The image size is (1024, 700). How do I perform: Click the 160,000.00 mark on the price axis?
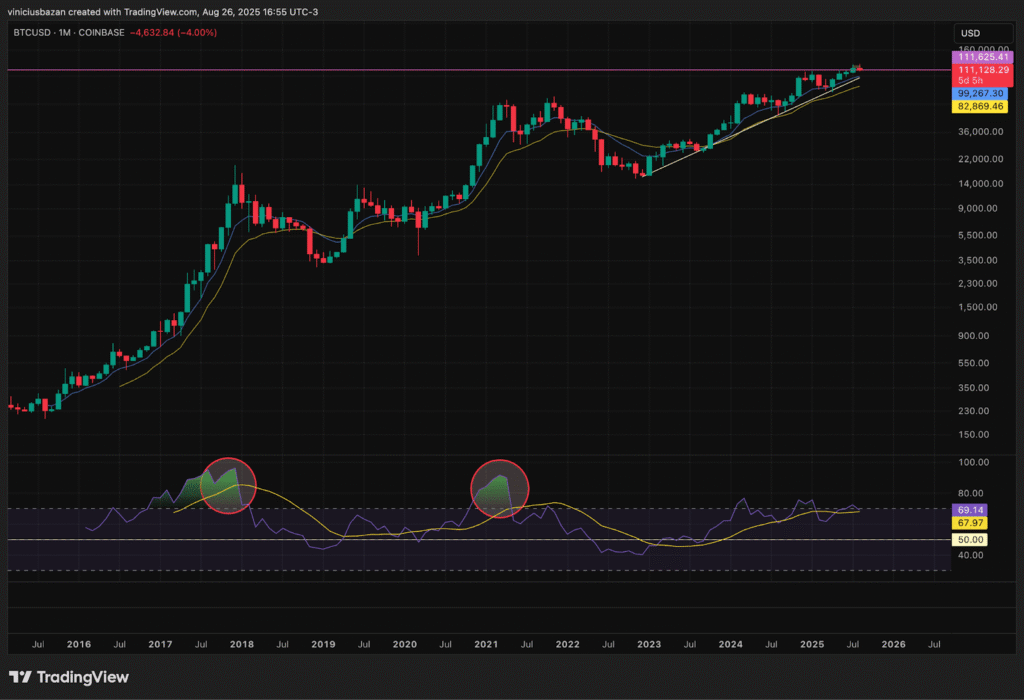pos(981,48)
